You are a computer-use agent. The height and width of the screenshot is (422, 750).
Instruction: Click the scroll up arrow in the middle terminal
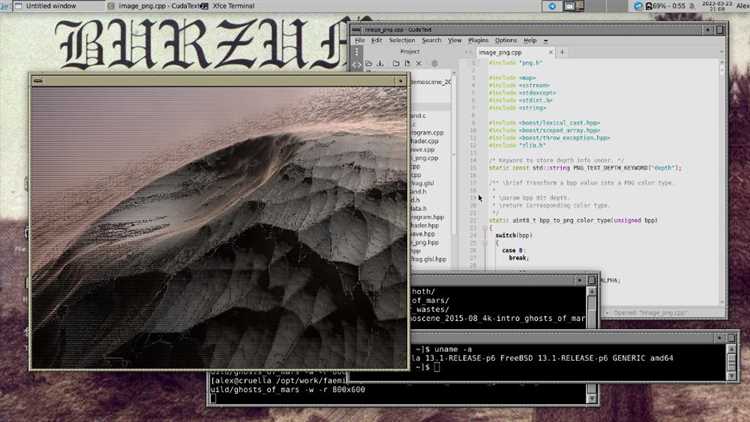coord(592,291)
